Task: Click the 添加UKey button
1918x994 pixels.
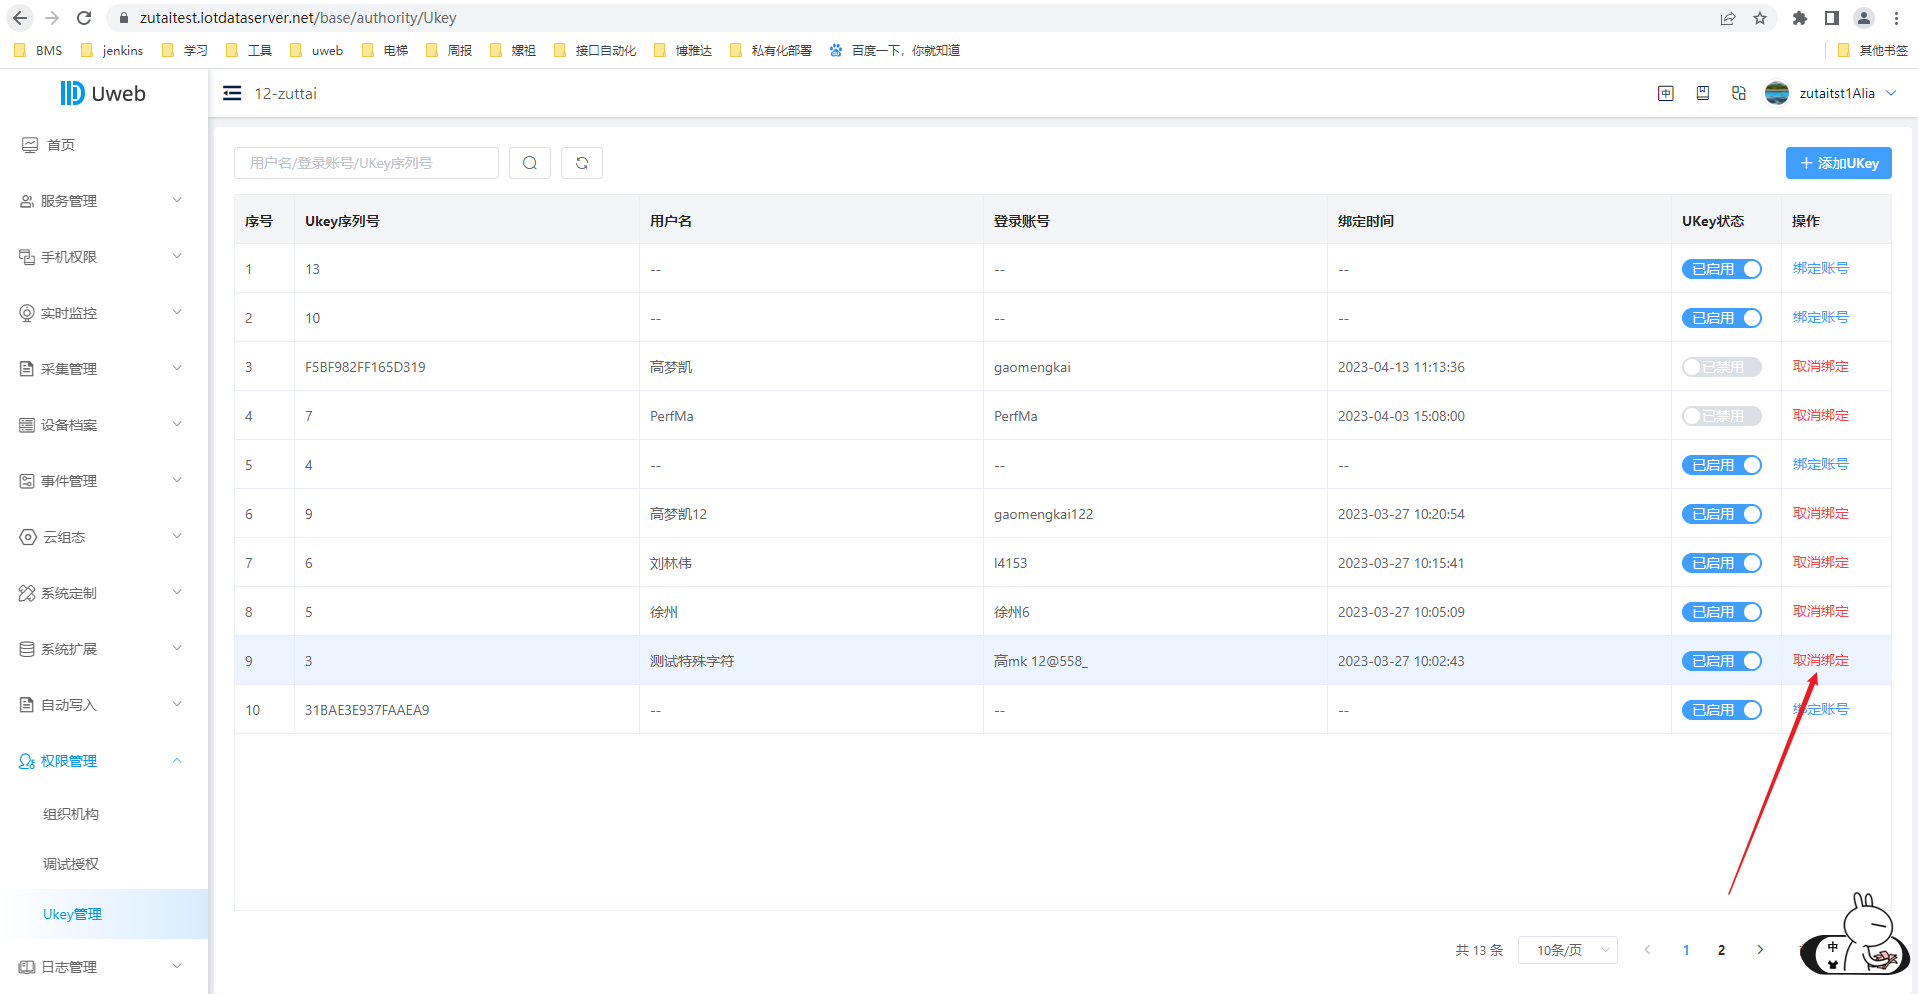Action: coord(1839,163)
